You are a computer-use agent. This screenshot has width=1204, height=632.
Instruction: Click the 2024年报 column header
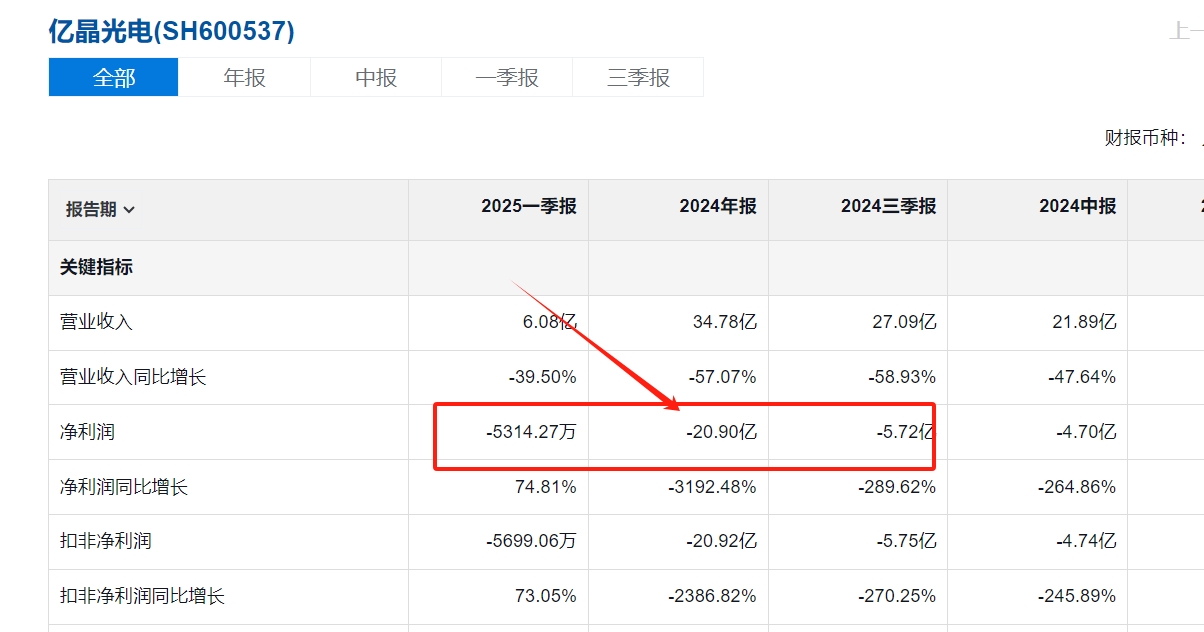[718, 207]
